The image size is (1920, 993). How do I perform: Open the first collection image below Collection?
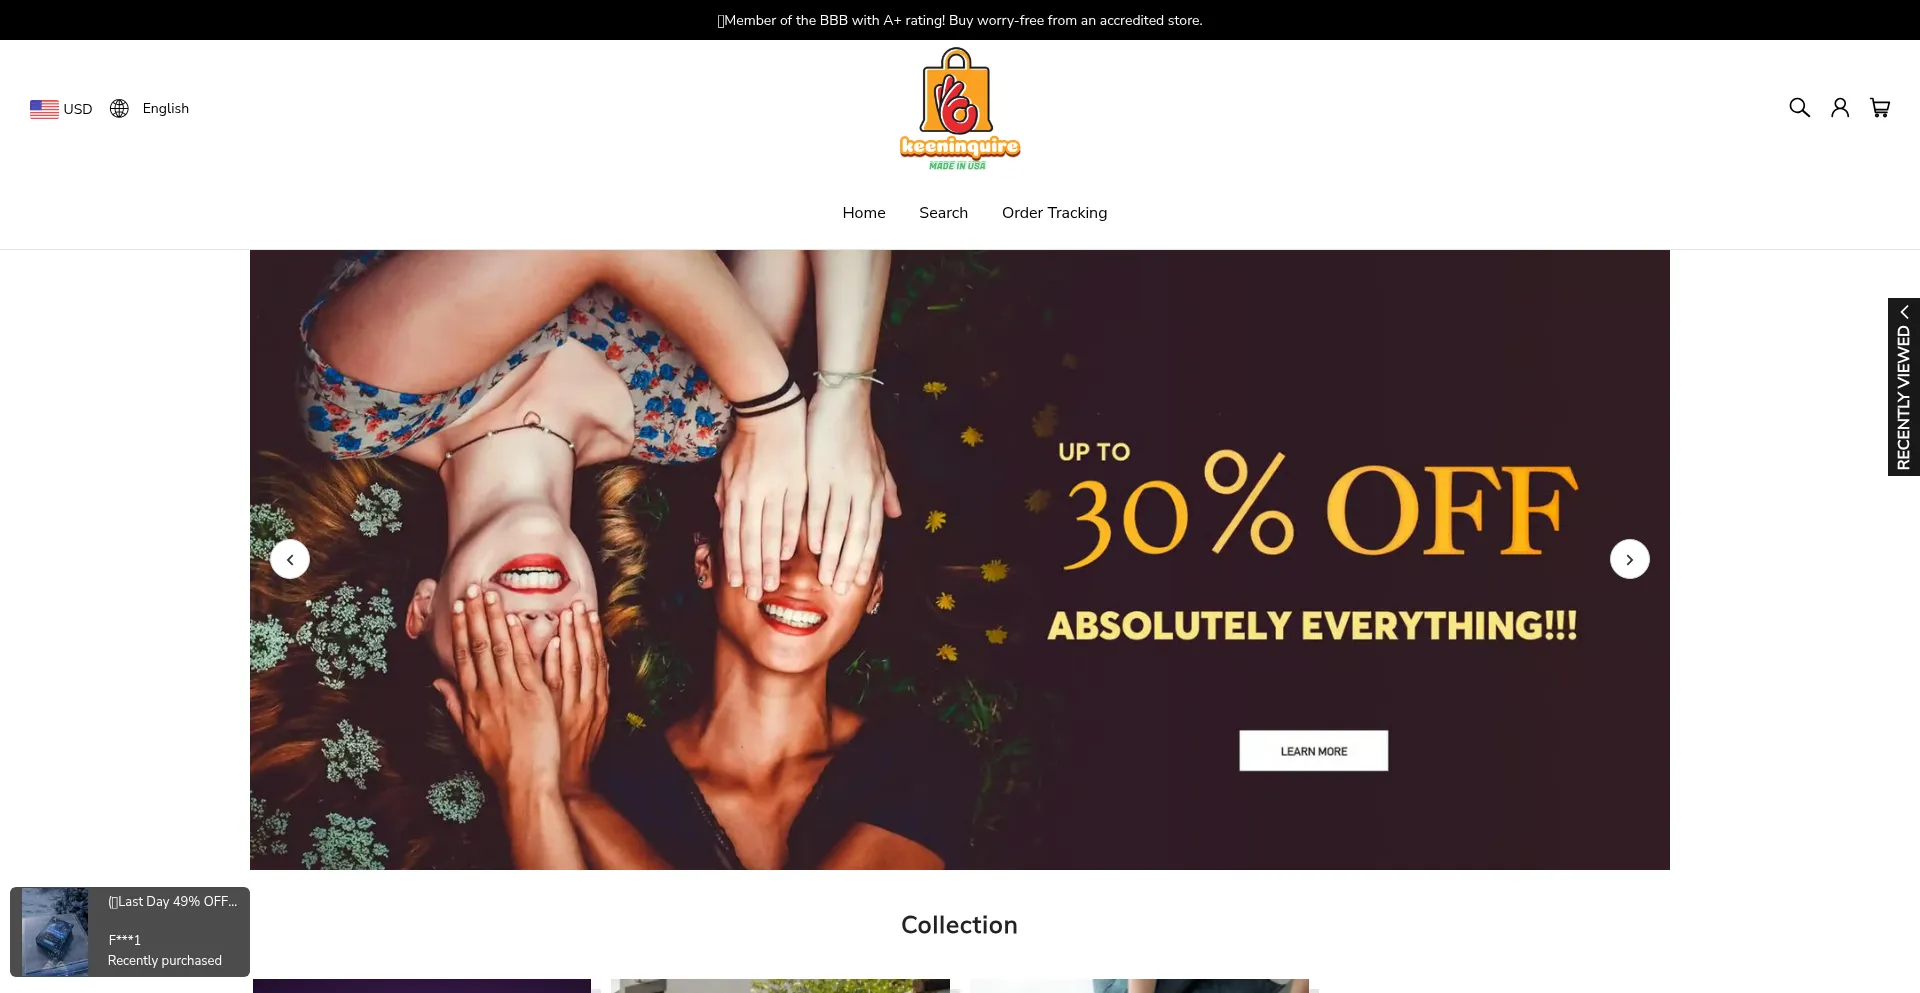[422, 986]
